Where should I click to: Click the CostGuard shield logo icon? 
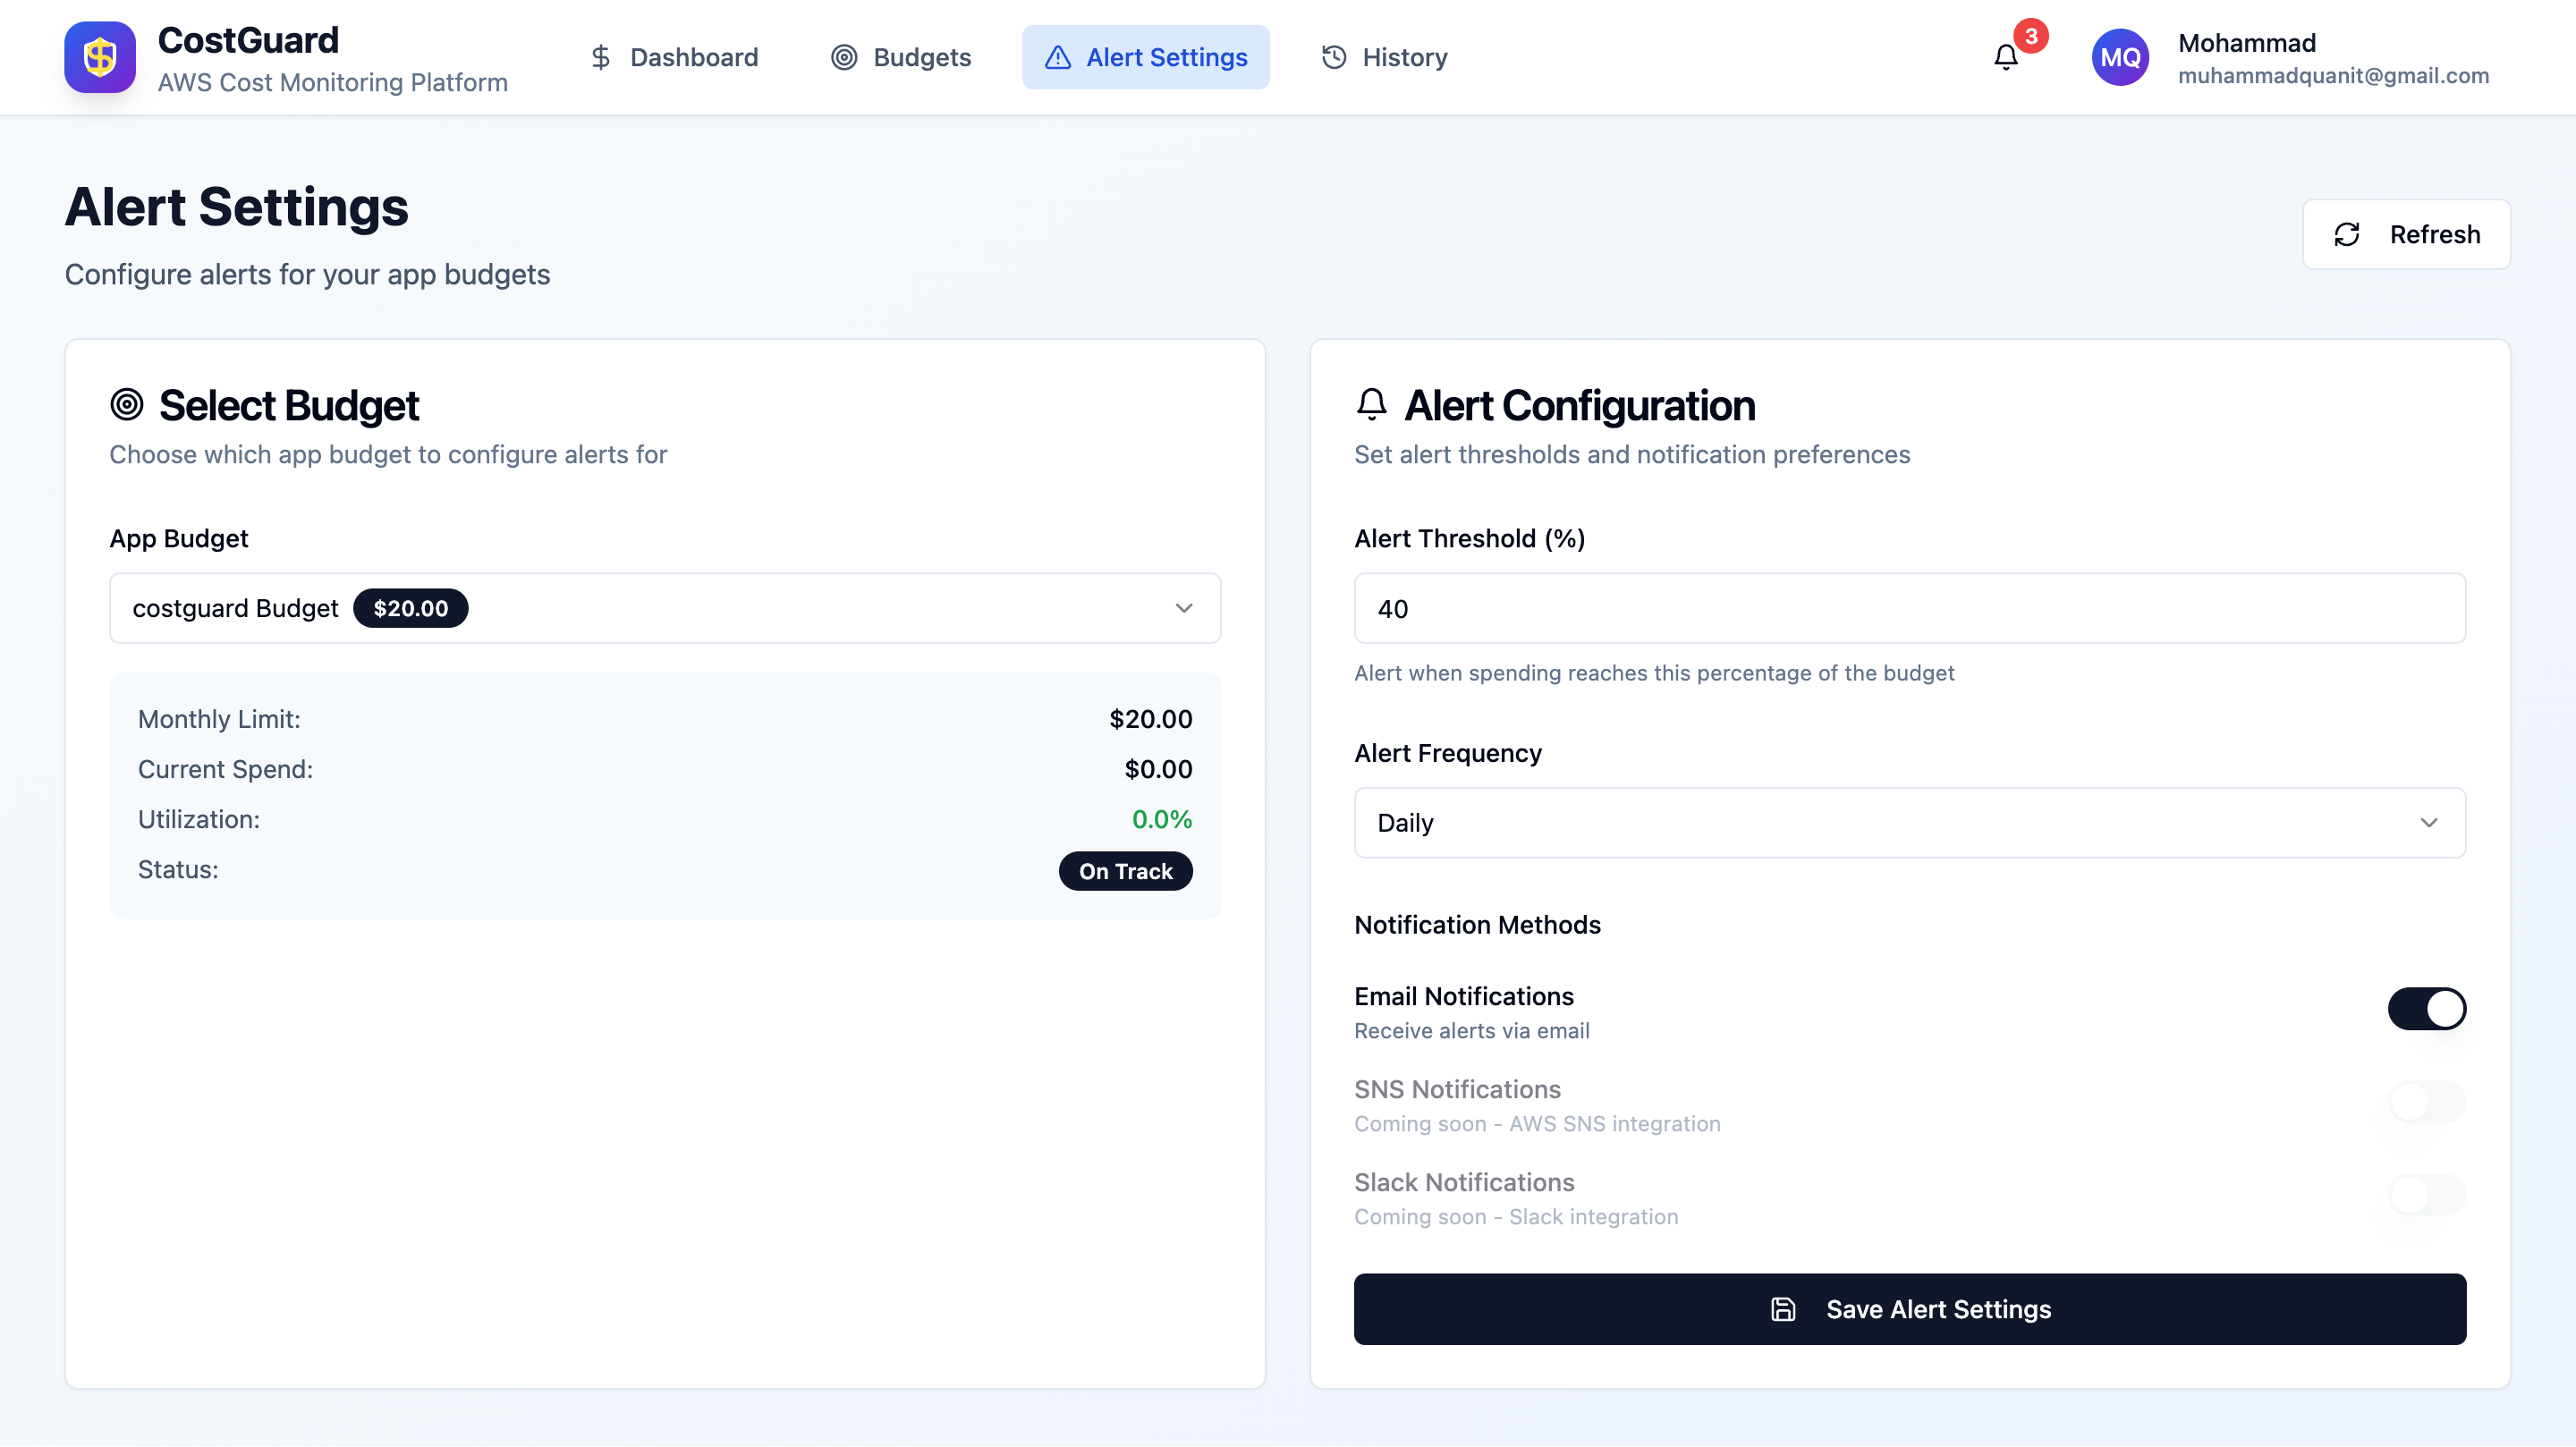100,57
